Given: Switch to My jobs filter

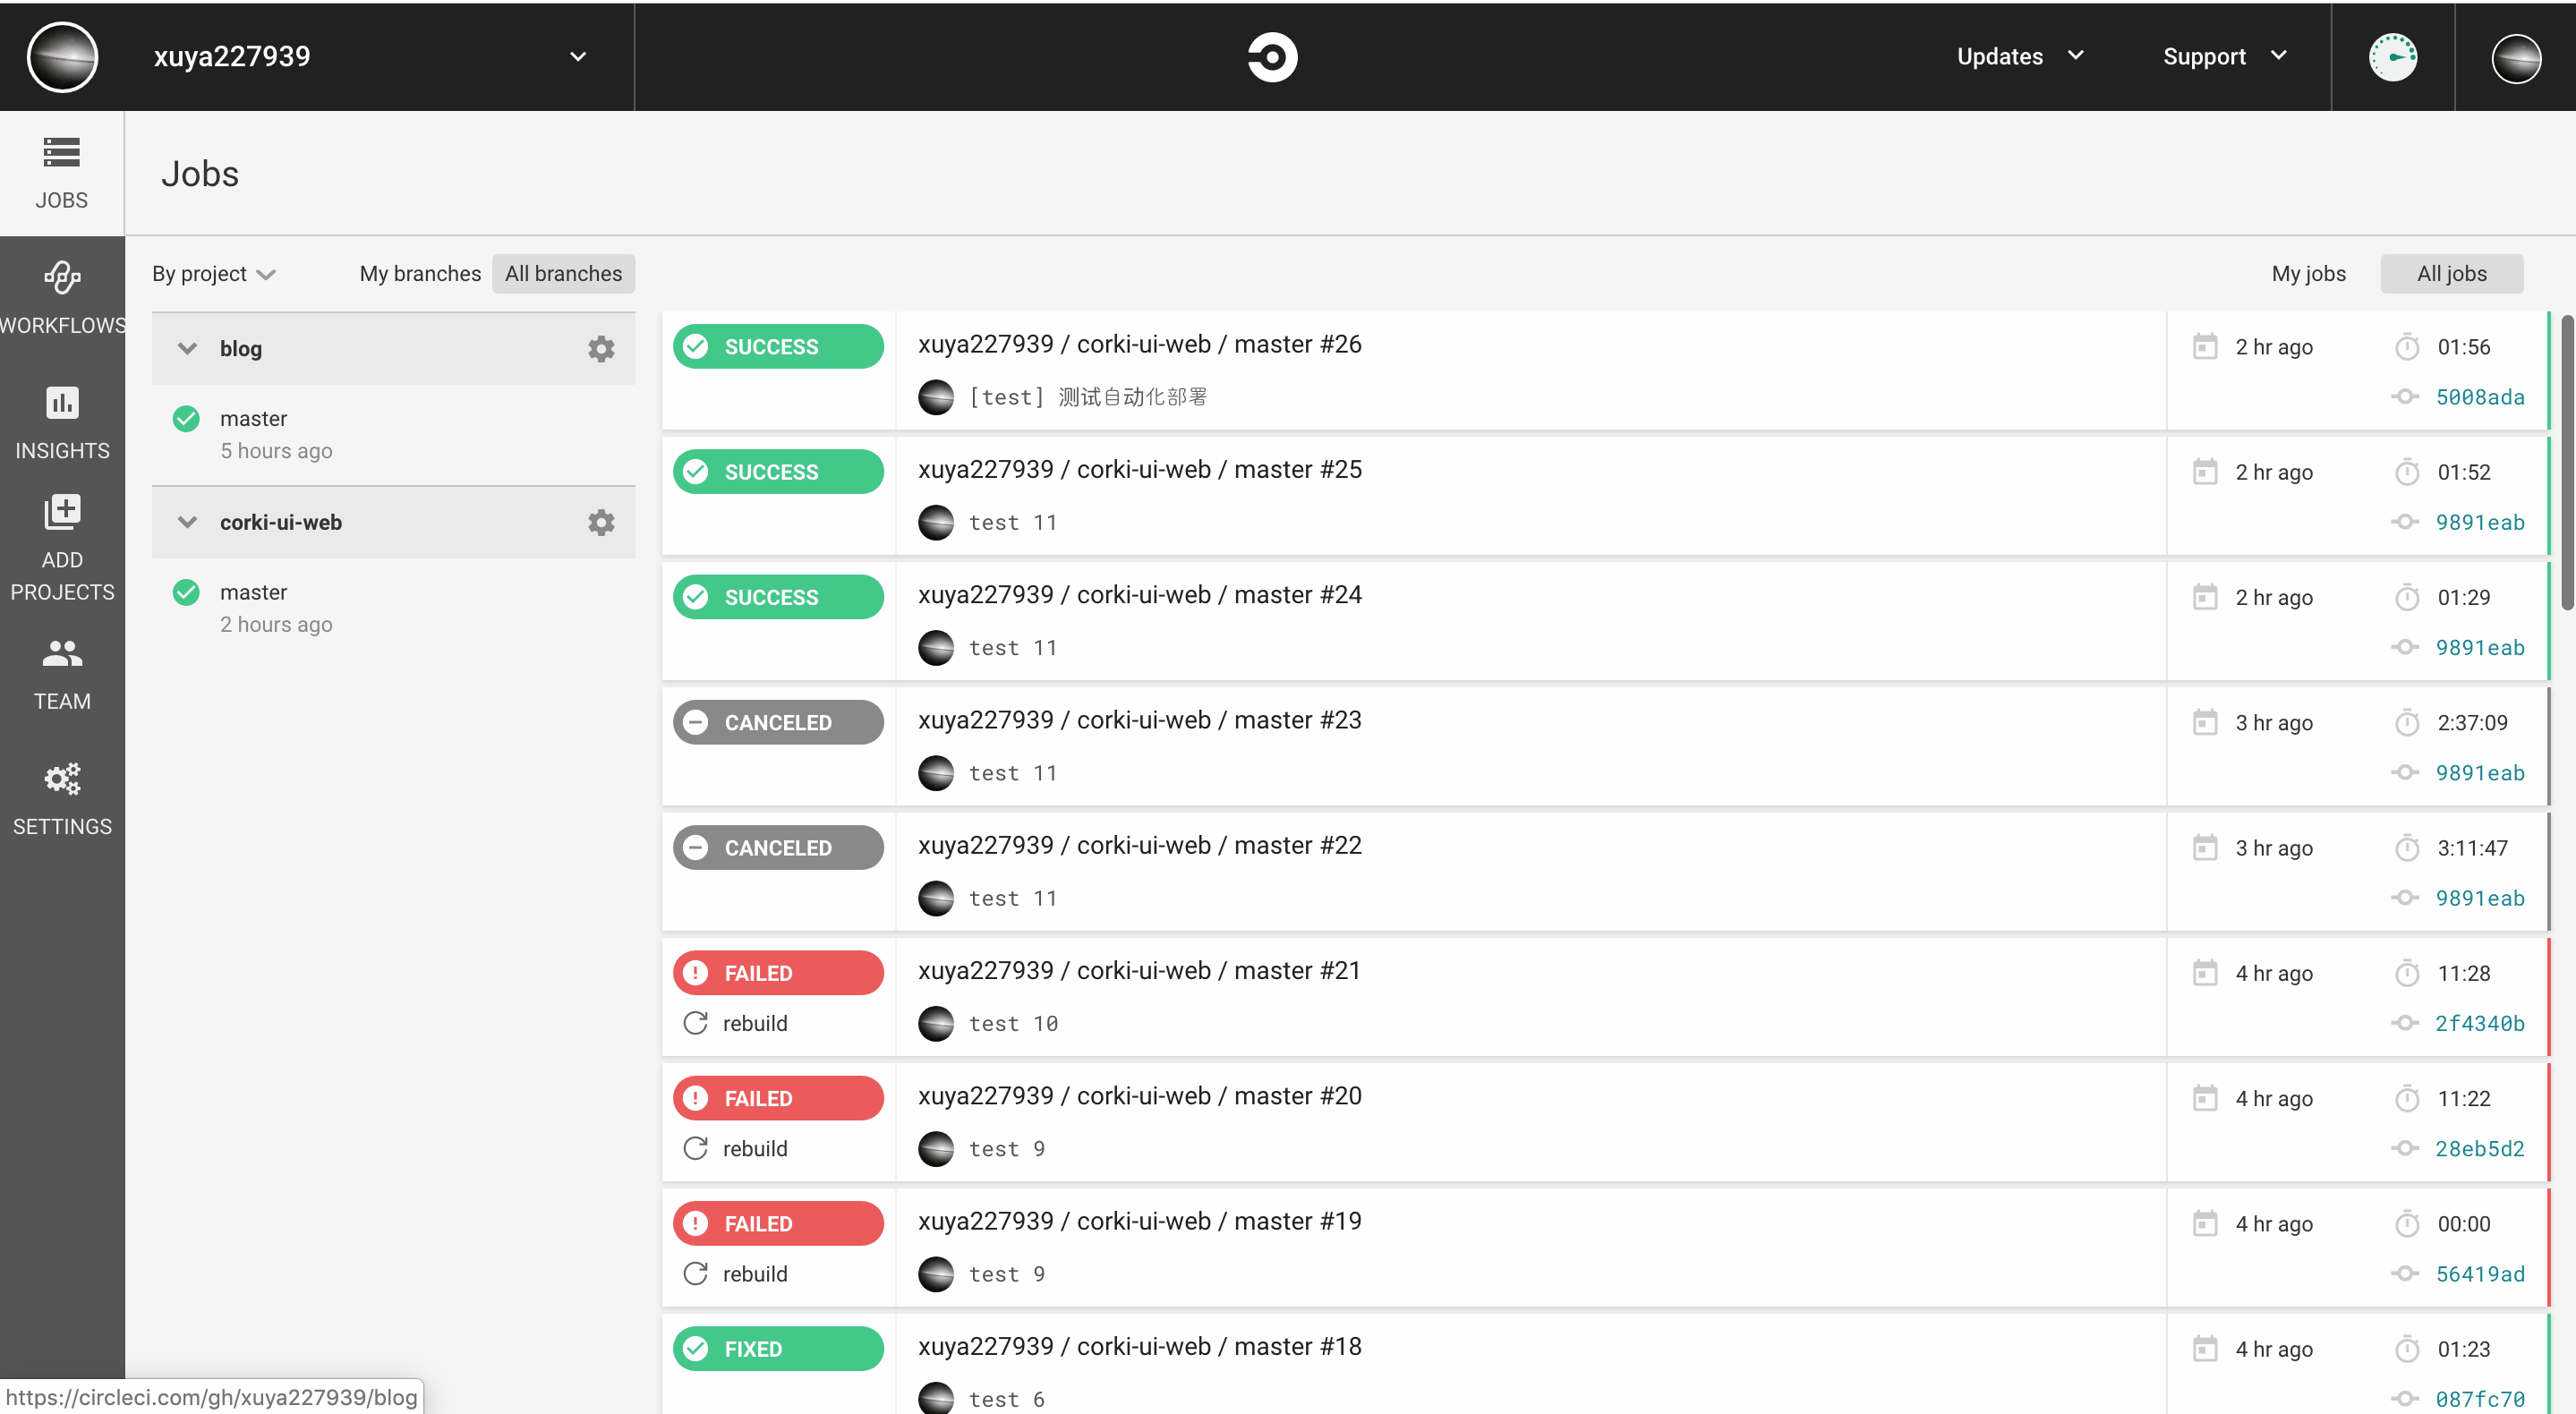Looking at the screenshot, I should click(2308, 274).
